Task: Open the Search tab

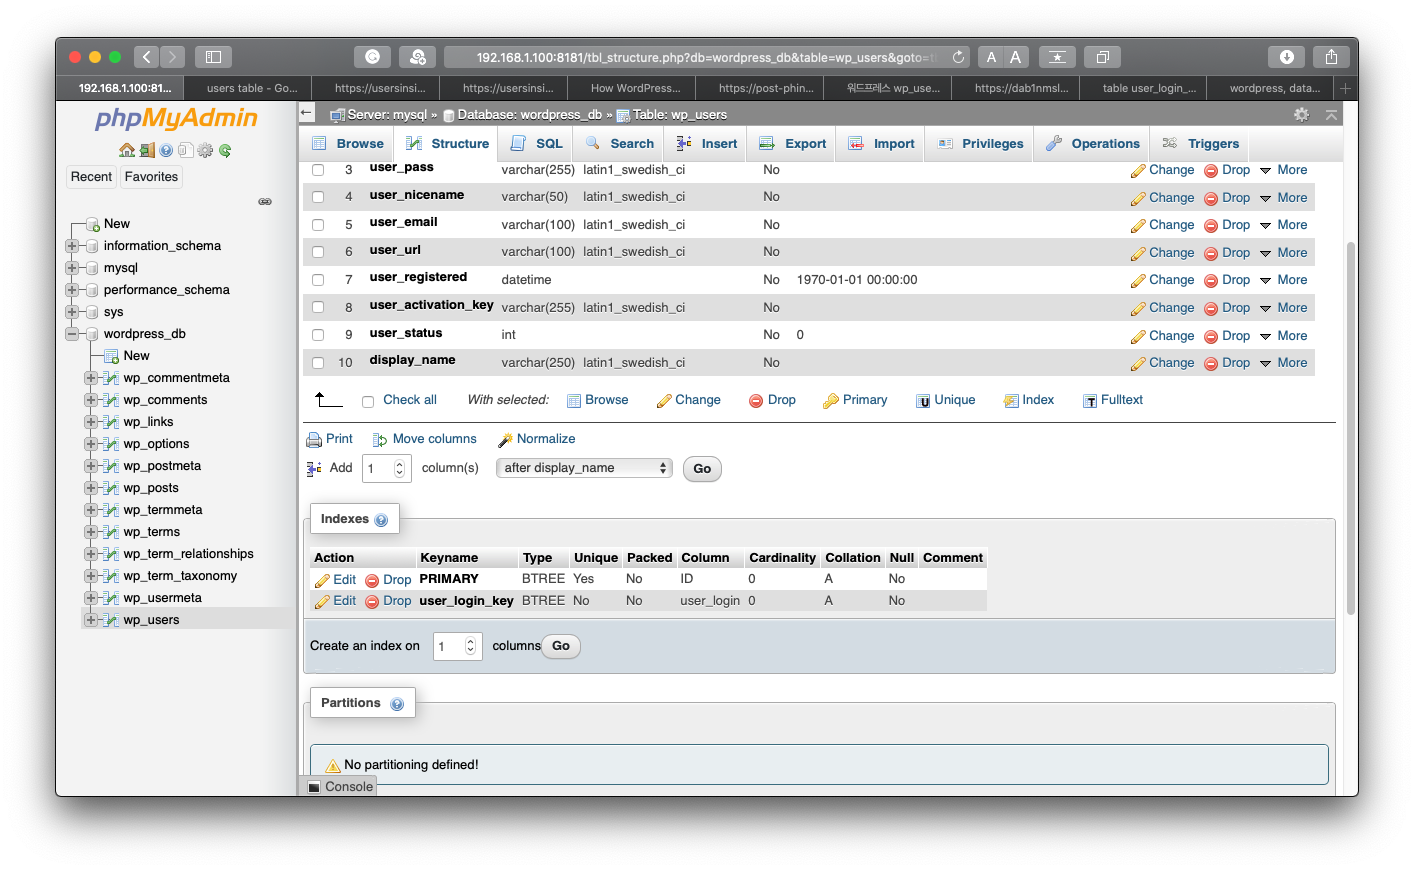Action: pyautogui.click(x=620, y=144)
